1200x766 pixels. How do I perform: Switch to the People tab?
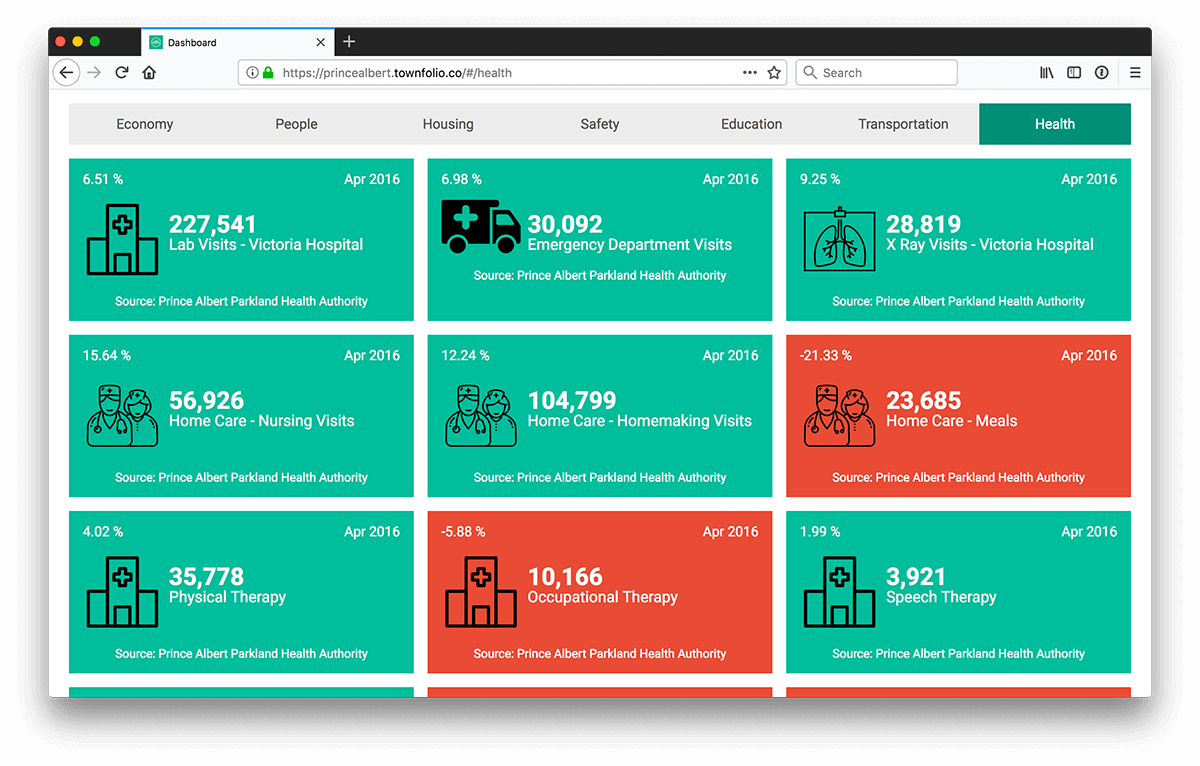(x=297, y=124)
